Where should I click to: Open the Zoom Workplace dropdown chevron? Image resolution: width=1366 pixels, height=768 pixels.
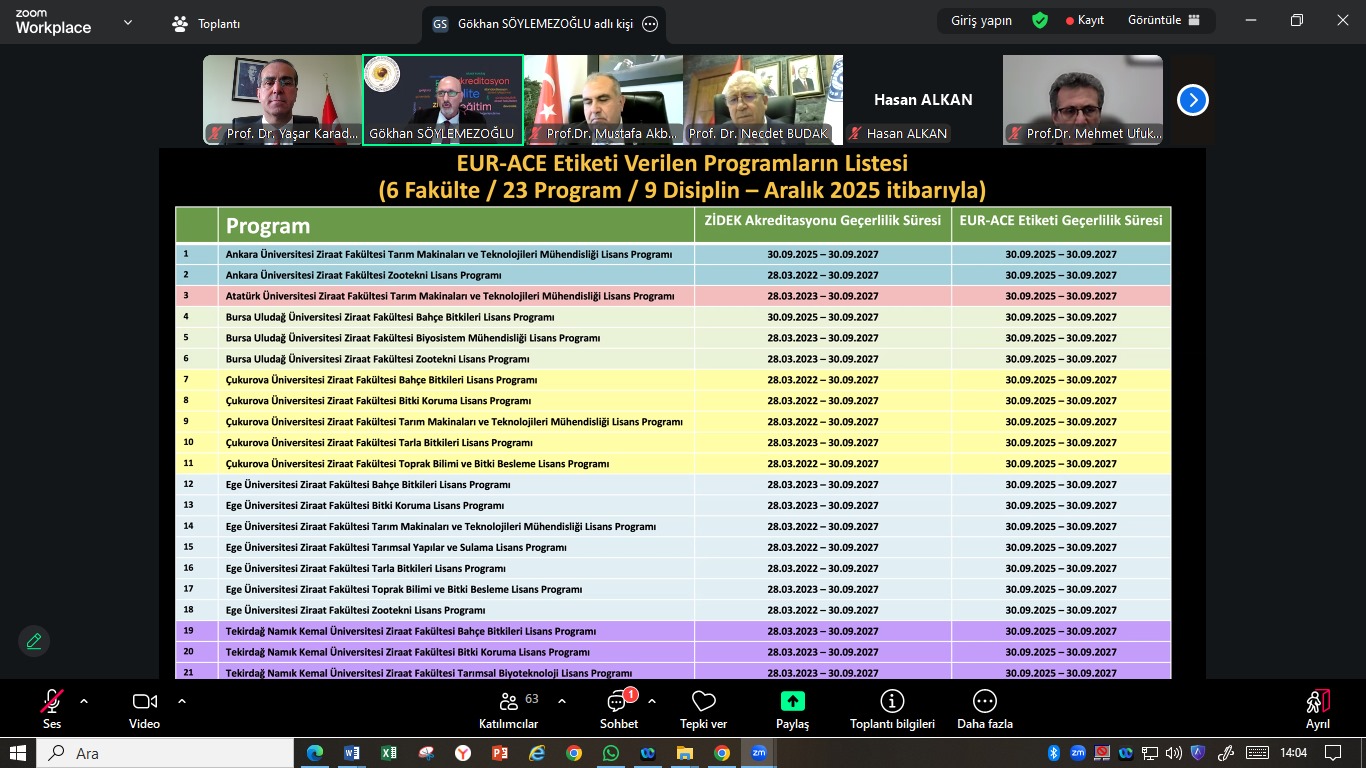[x=128, y=22]
